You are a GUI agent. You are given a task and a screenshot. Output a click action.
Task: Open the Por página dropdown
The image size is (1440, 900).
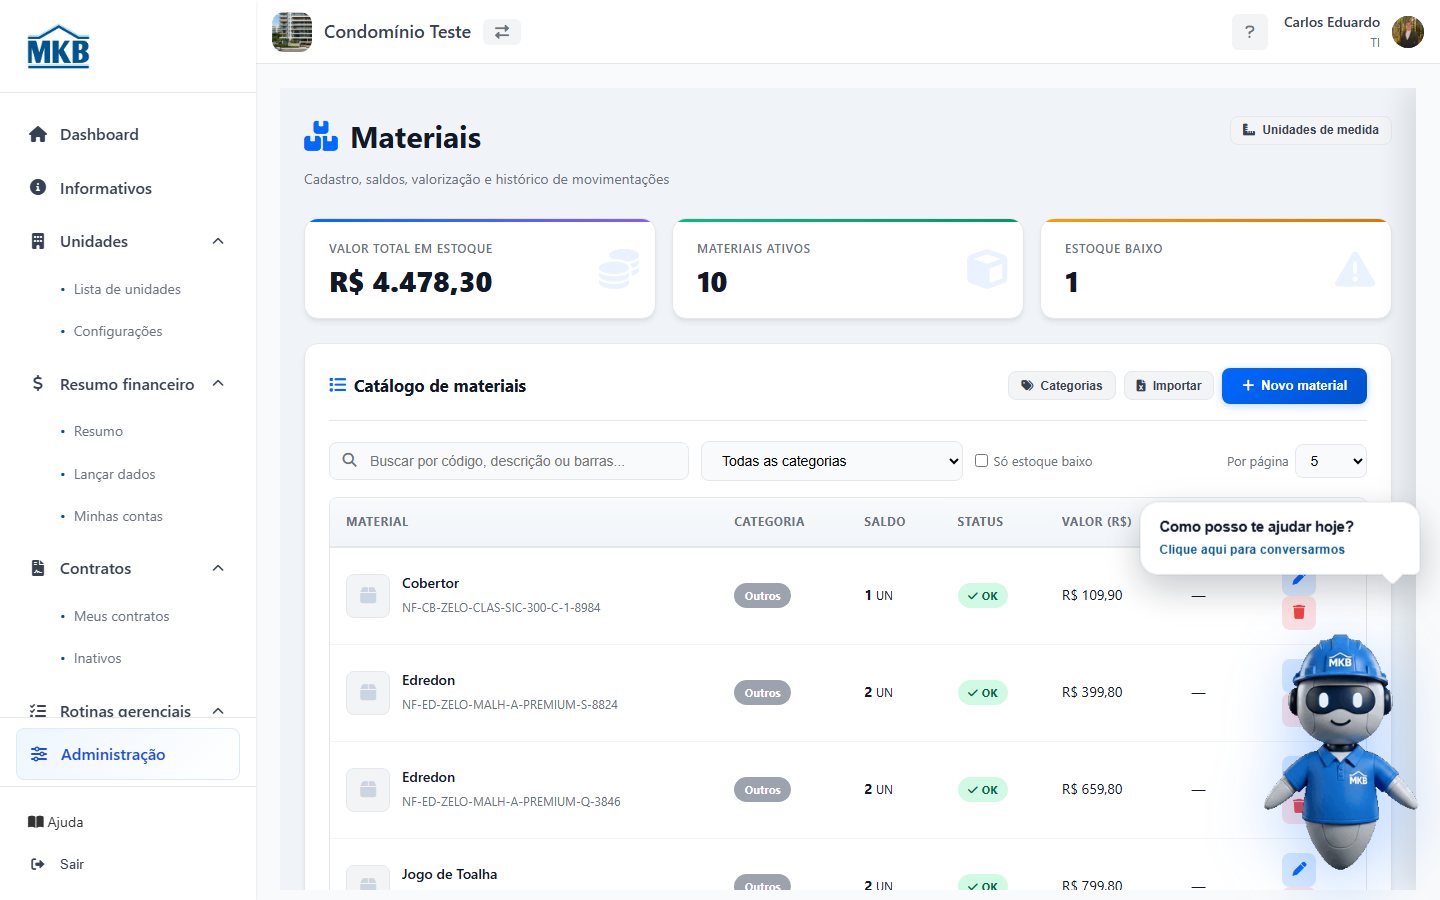click(1331, 461)
